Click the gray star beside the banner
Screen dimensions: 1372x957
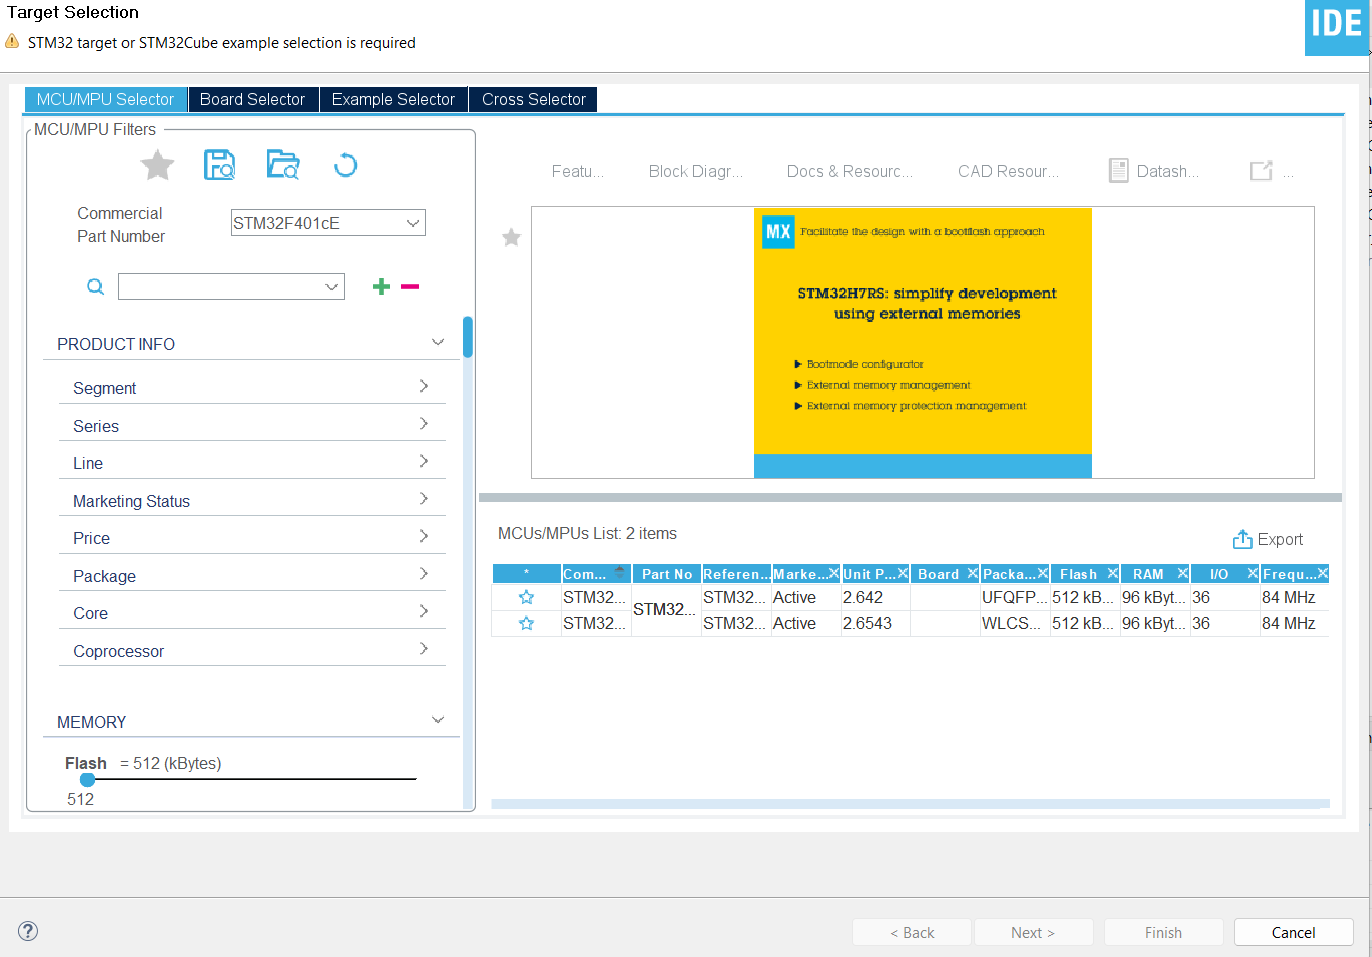(x=511, y=237)
